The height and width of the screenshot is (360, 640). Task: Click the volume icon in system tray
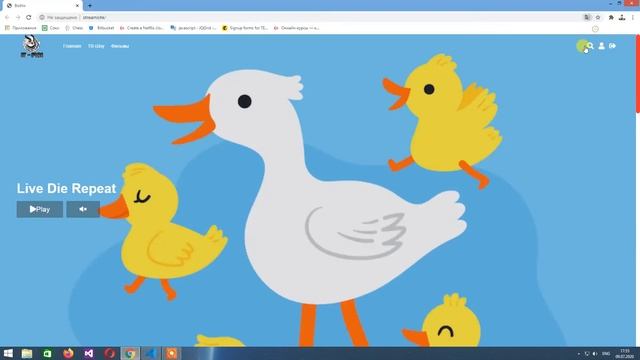coord(595,353)
